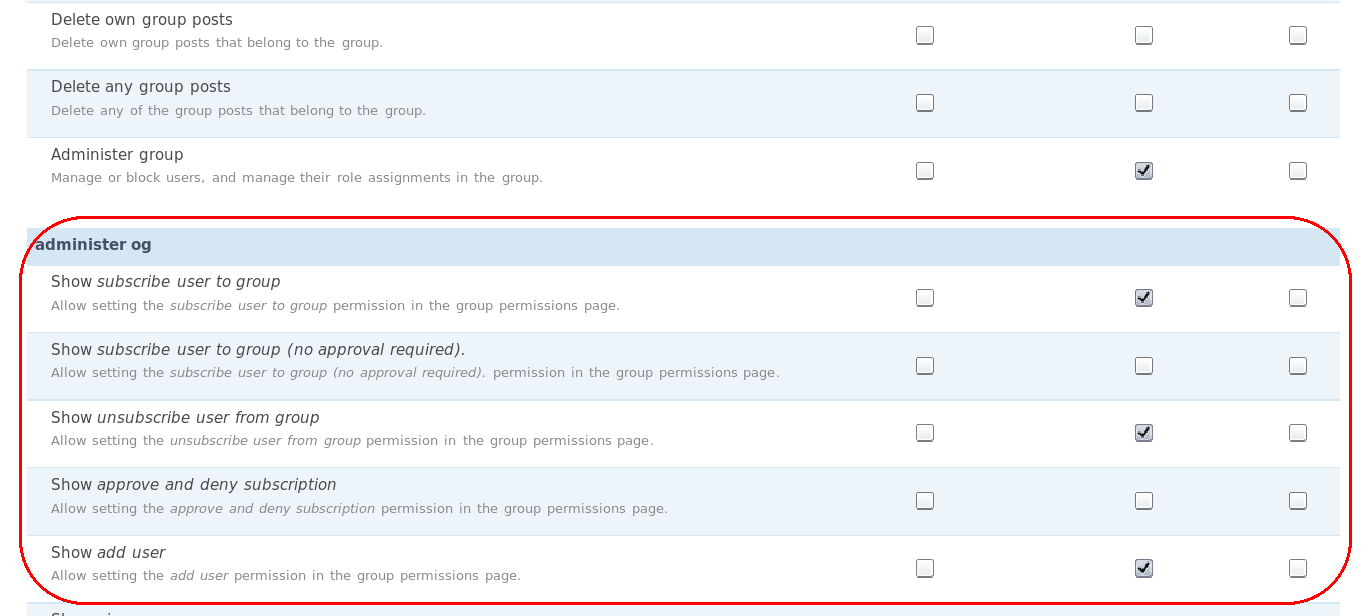
Task: Select the administer og section header
Action: (x=92, y=244)
